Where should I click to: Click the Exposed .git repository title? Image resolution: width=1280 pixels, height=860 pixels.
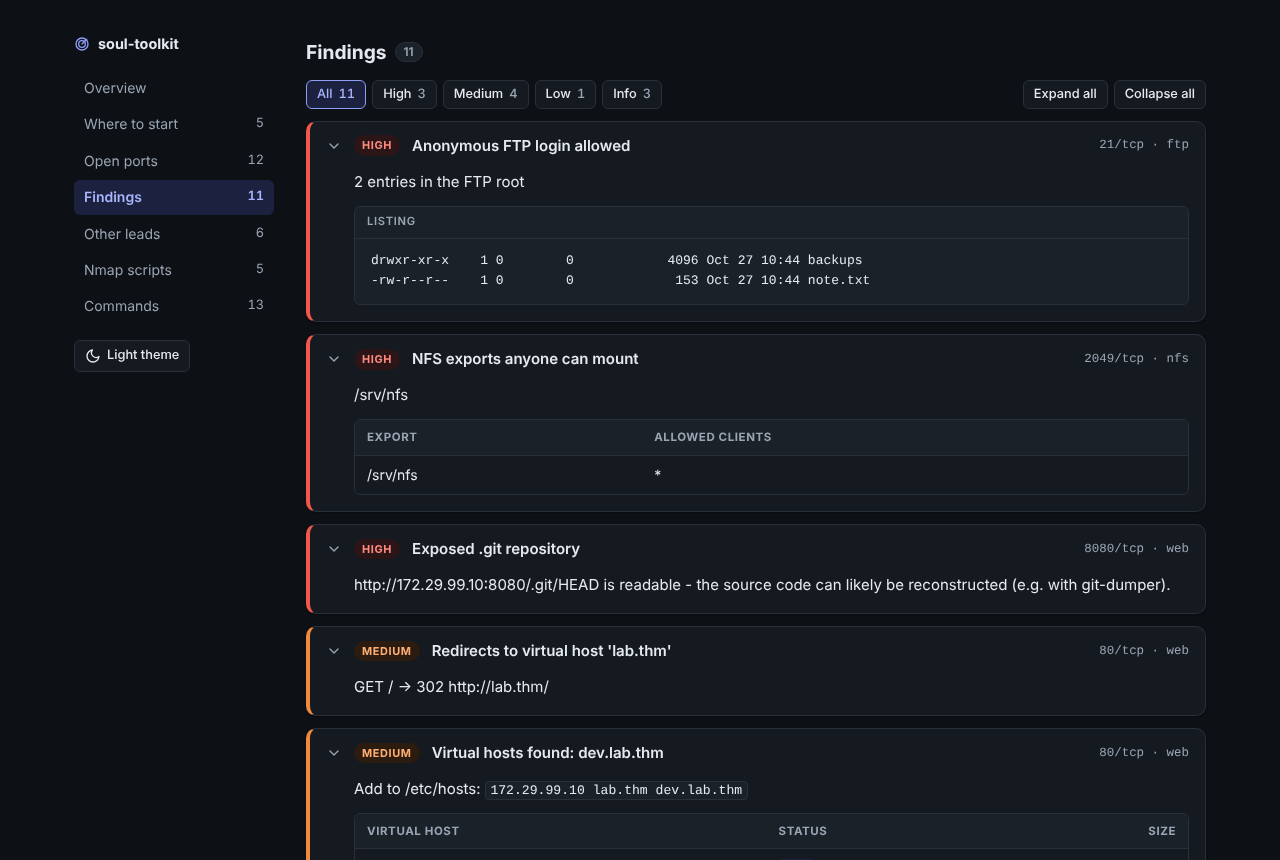[496, 549]
